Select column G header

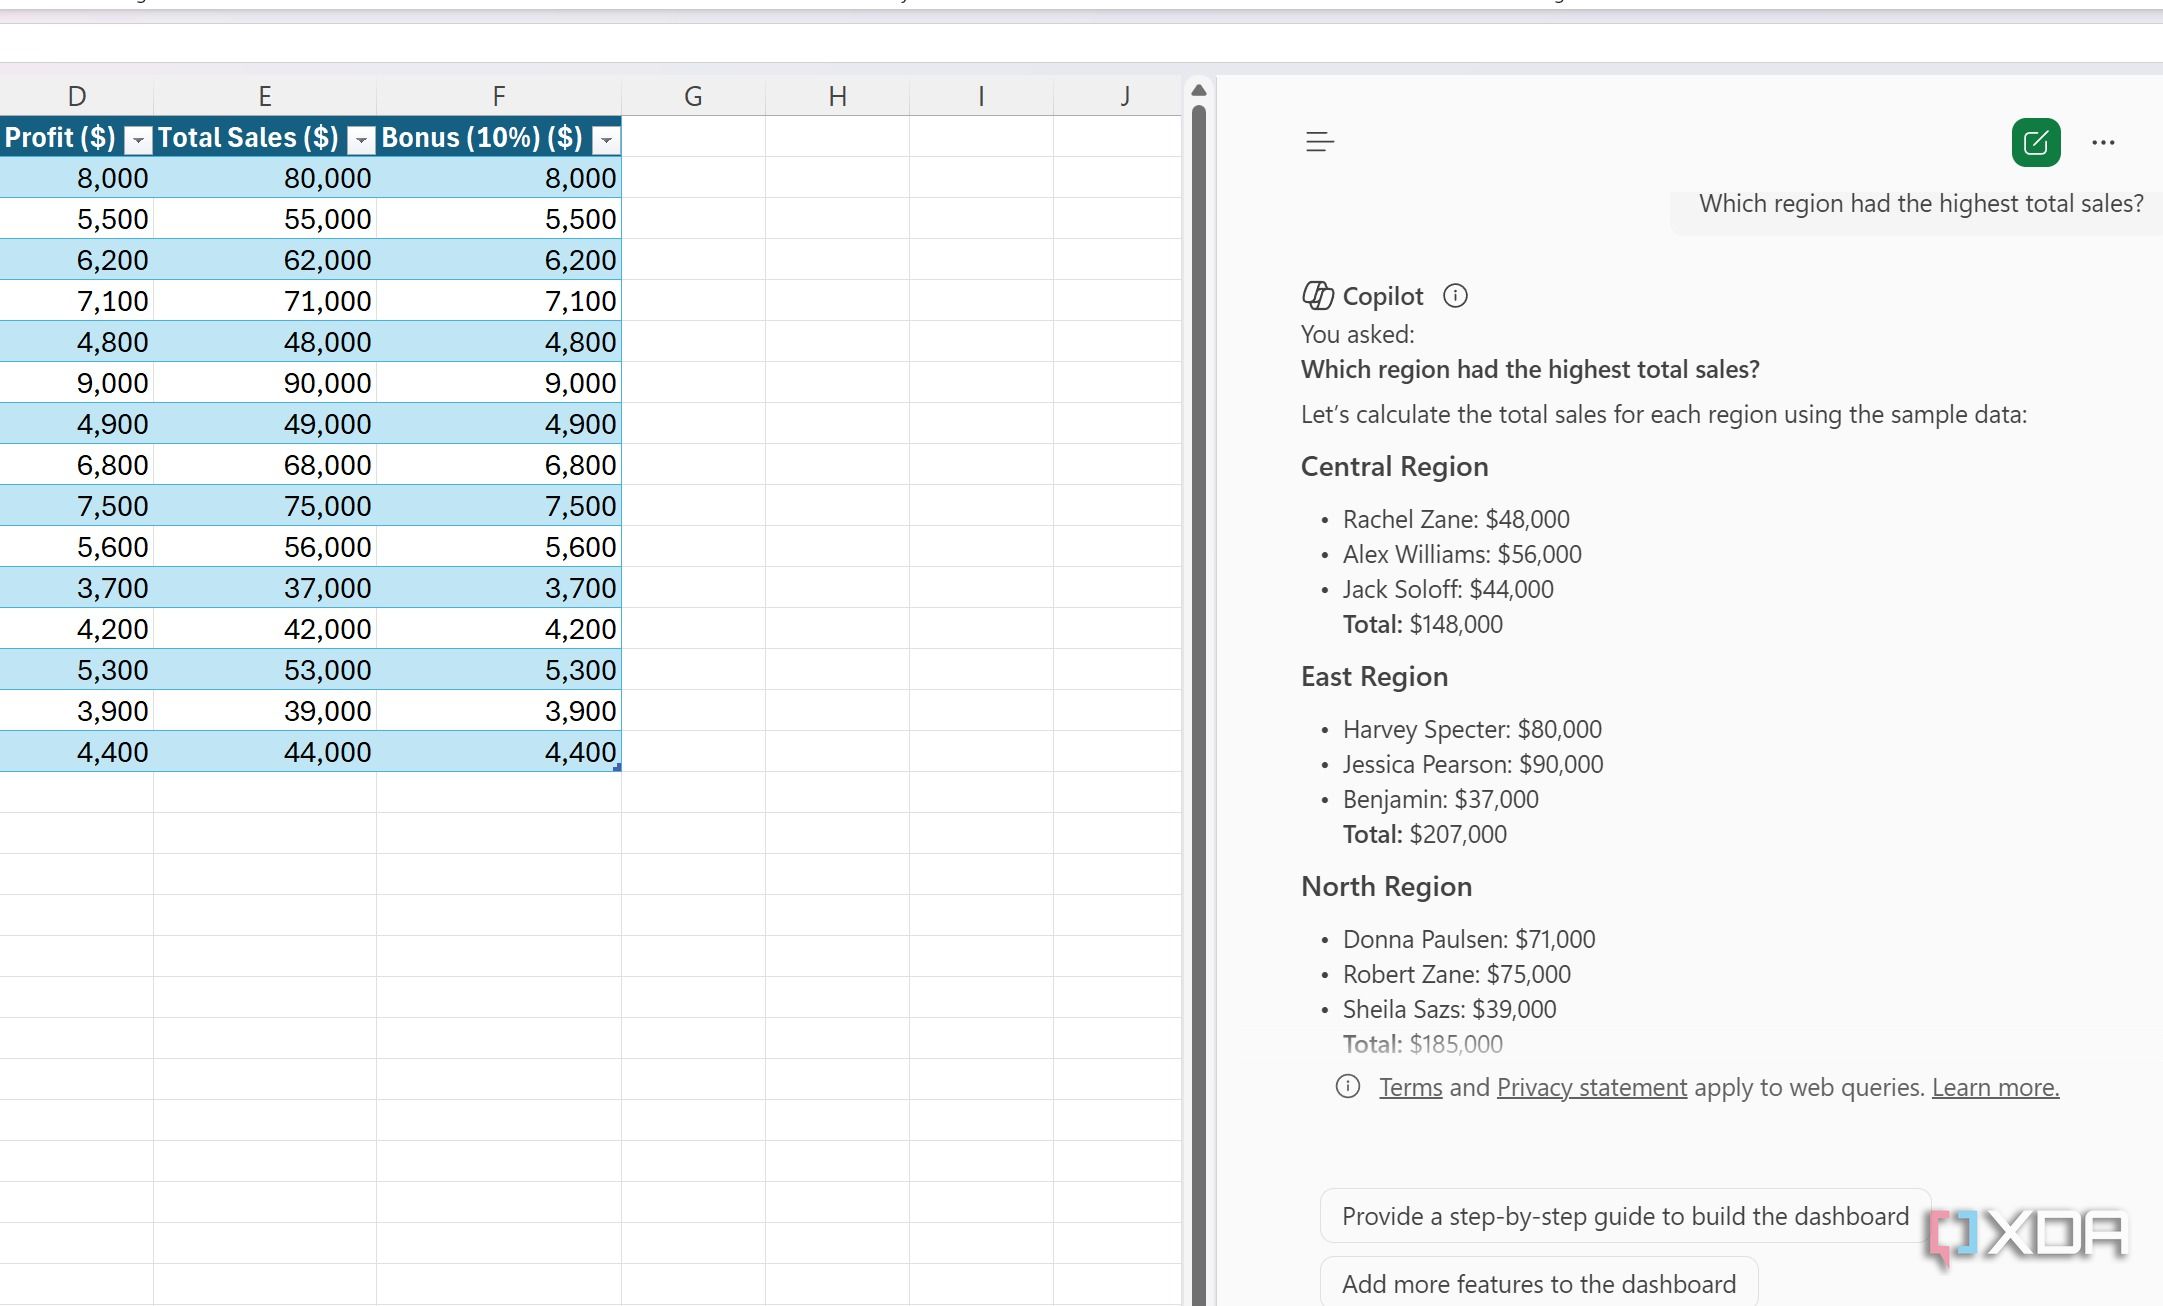(693, 96)
